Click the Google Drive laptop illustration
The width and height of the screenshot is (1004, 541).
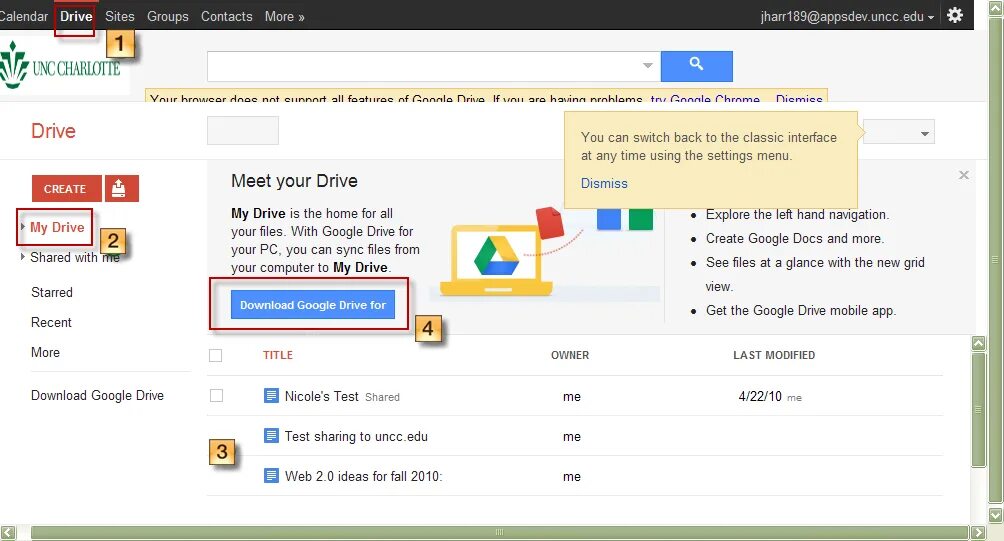pyautogui.click(x=496, y=259)
